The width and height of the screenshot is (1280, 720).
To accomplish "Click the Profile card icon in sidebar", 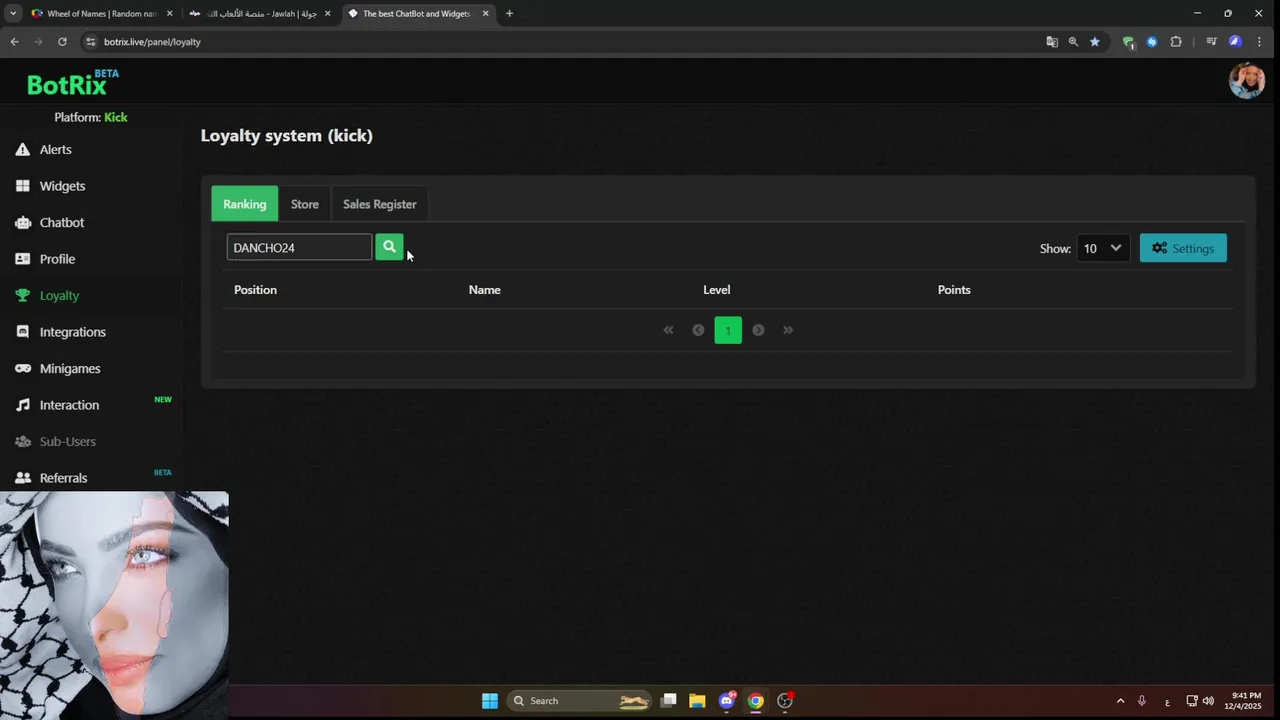I will (x=22, y=259).
